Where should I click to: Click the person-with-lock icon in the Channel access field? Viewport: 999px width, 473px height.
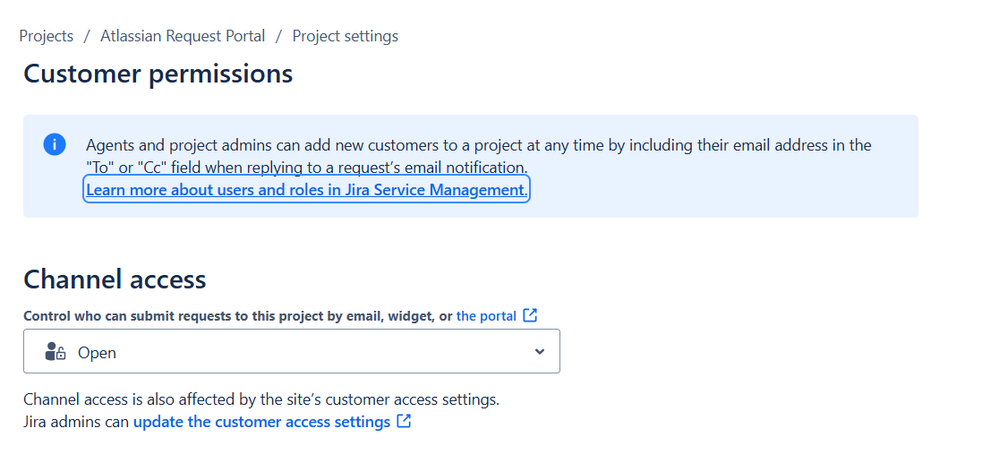point(56,352)
